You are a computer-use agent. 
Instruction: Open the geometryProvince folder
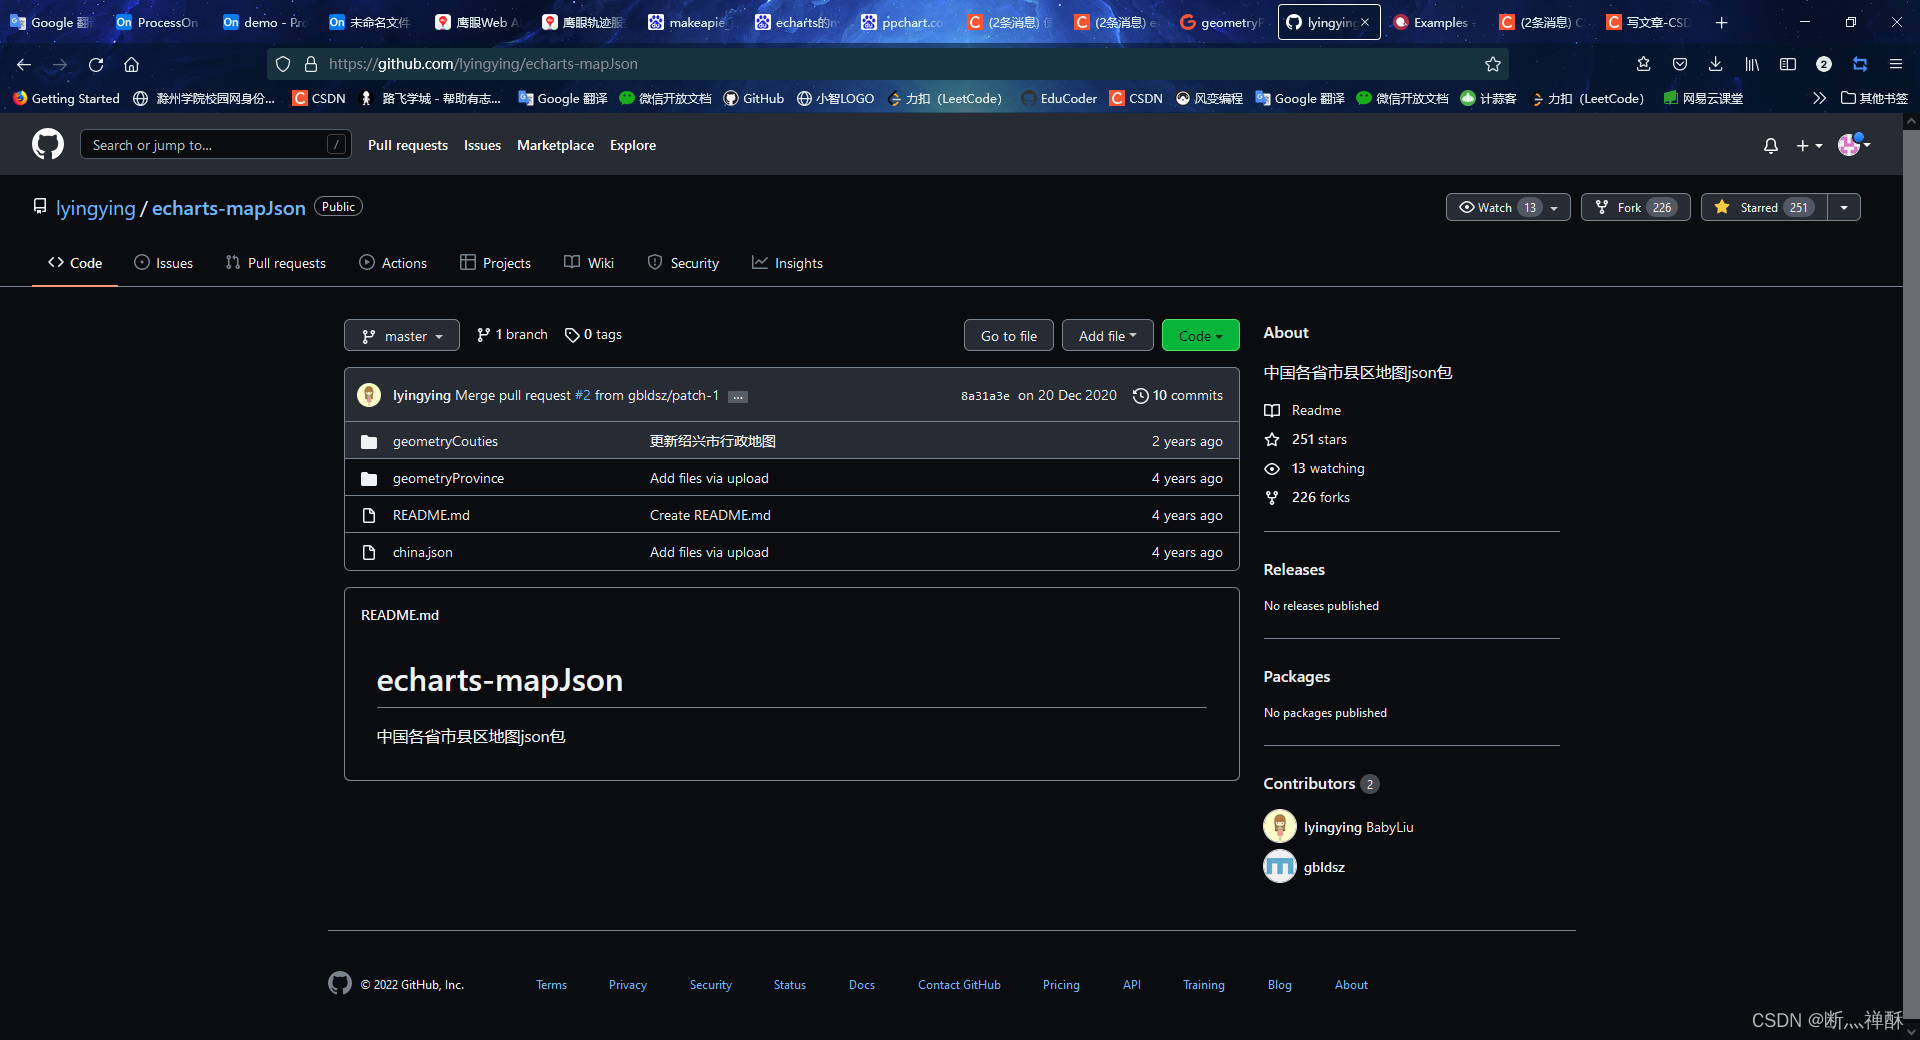coord(448,478)
